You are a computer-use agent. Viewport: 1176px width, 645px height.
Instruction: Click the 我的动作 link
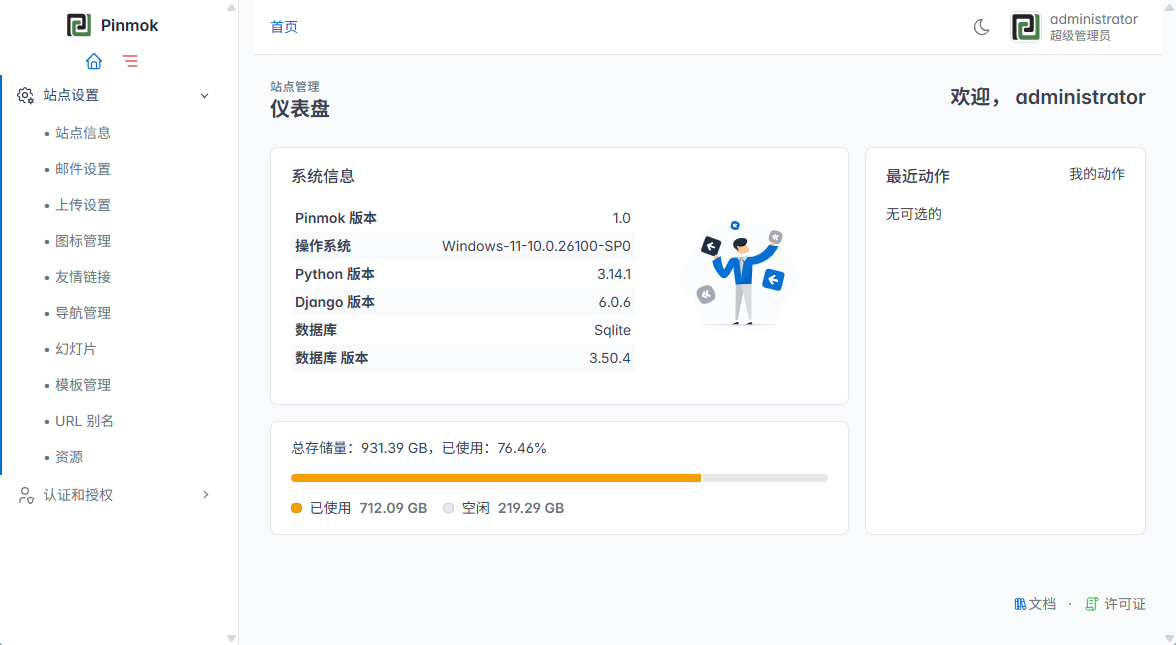coord(1096,174)
